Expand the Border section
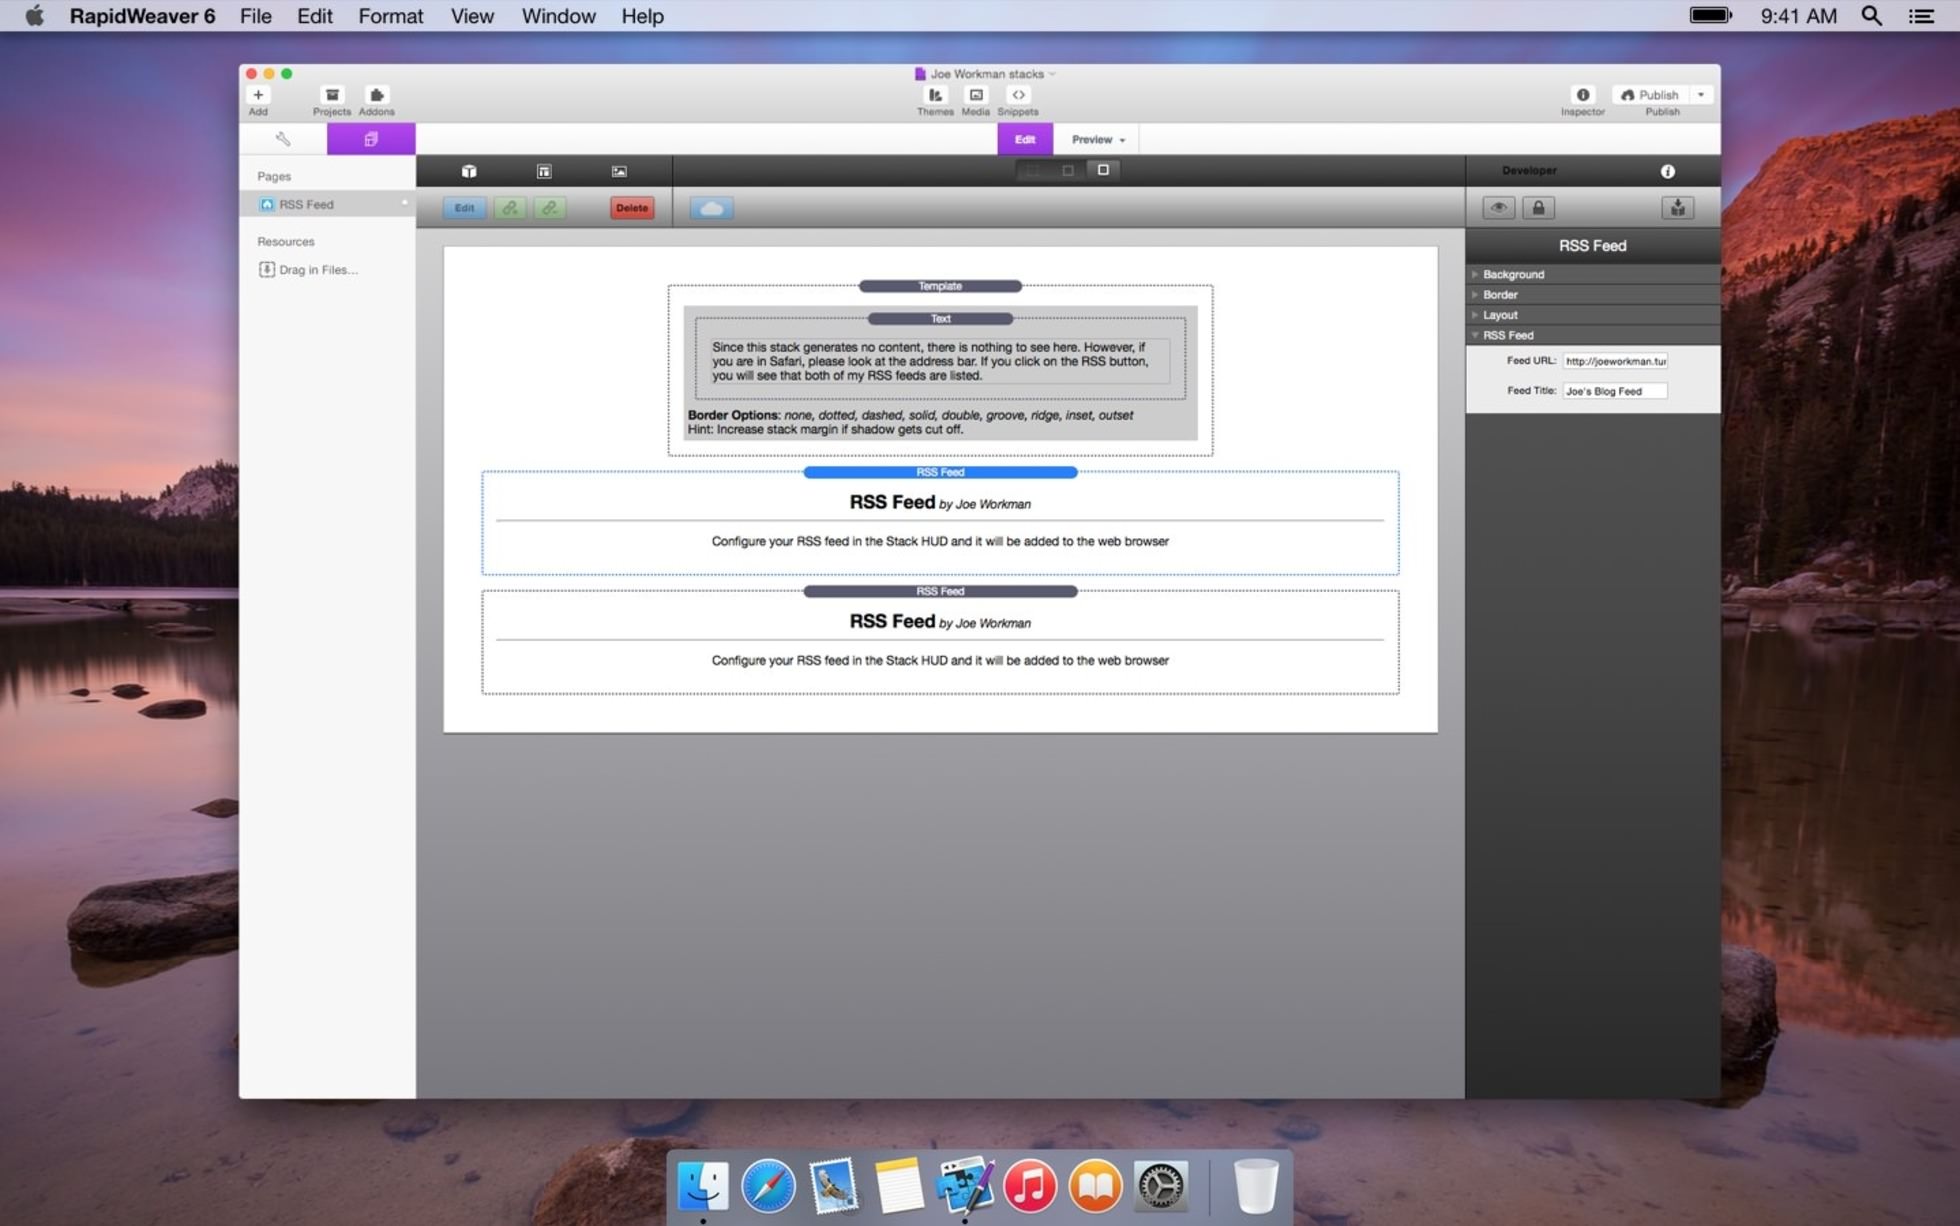Viewport: 1960px width, 1226px height. [x=1593, y=295]
